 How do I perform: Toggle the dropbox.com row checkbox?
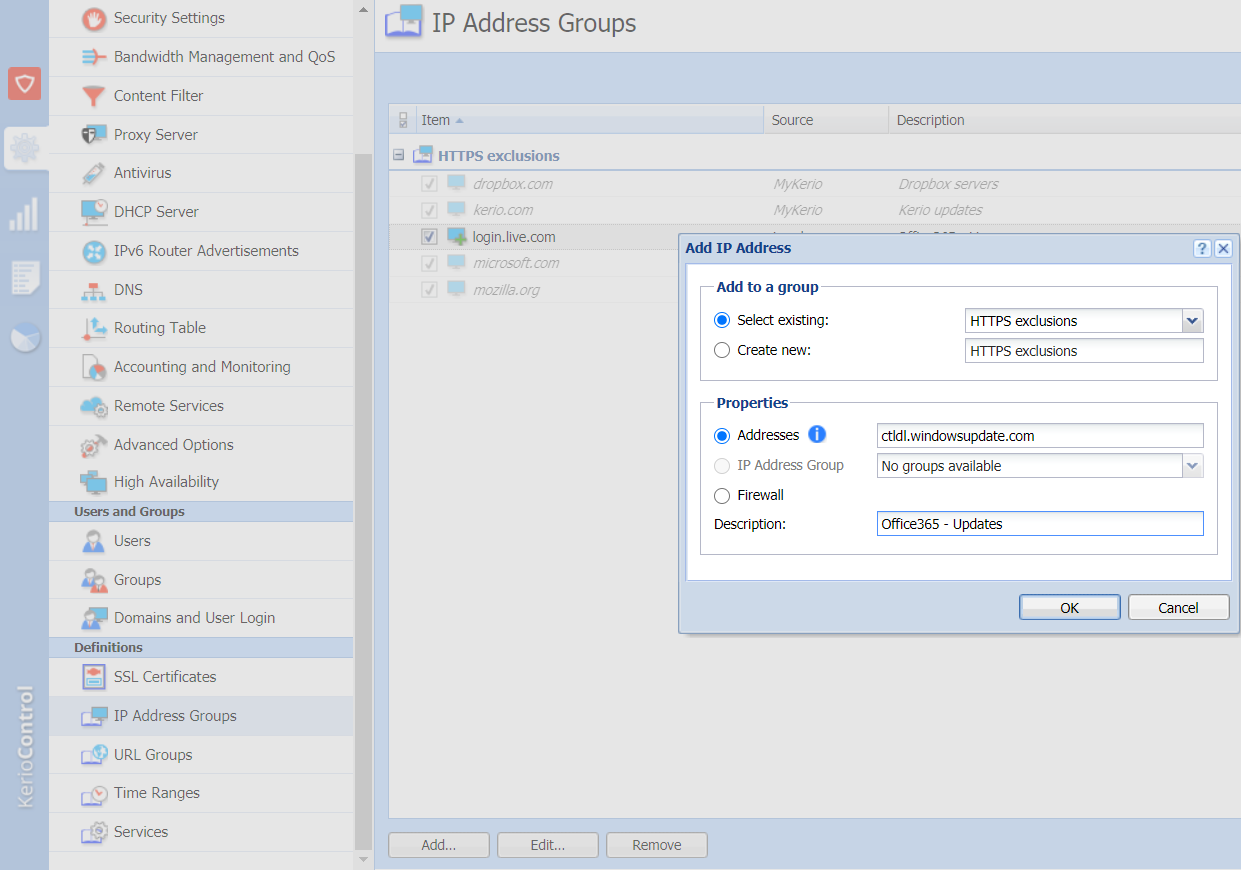click(x=429, y=184)
